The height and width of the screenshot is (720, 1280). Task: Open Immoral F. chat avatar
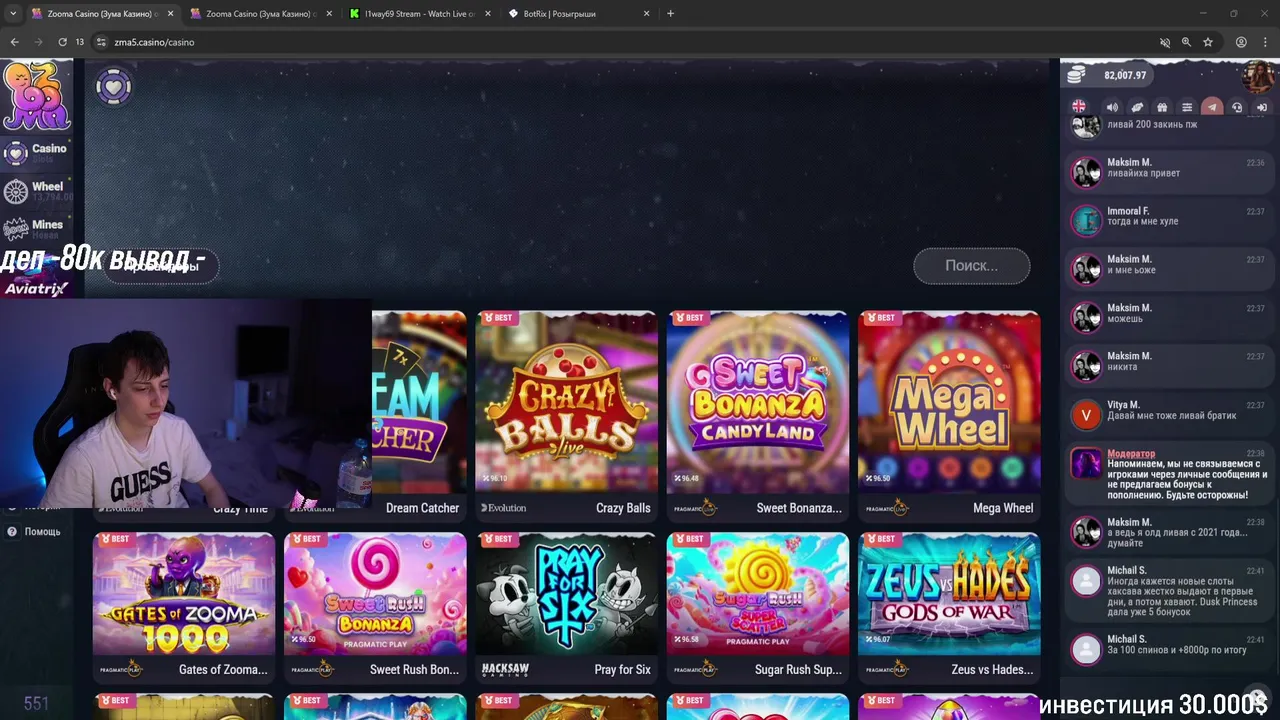coord(1086,220)
